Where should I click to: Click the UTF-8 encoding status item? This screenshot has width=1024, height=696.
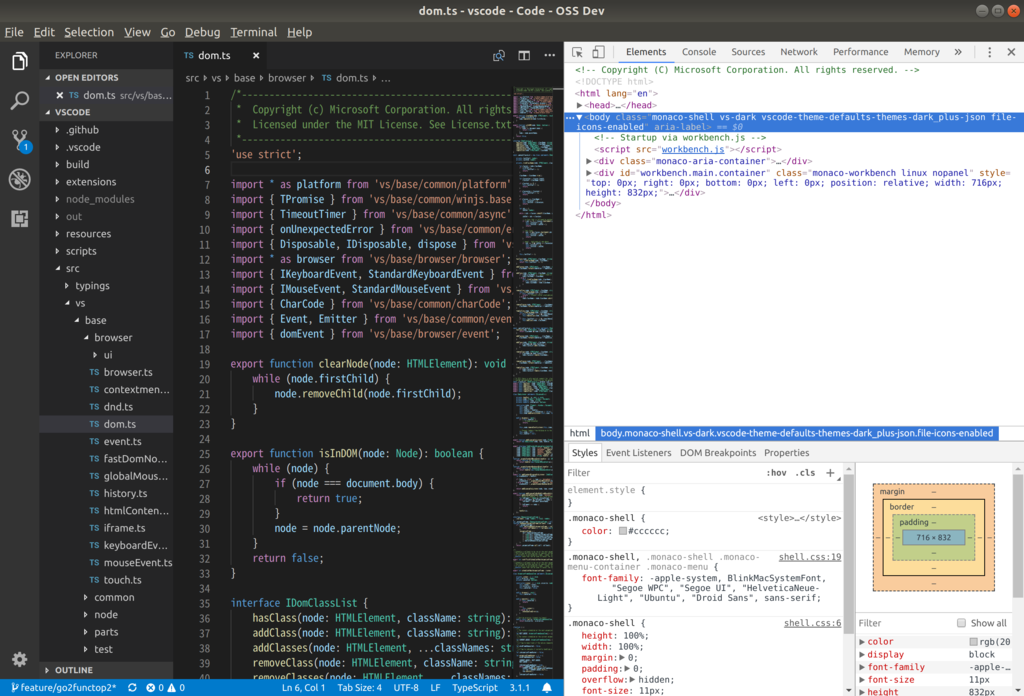[x=406, y=688]
